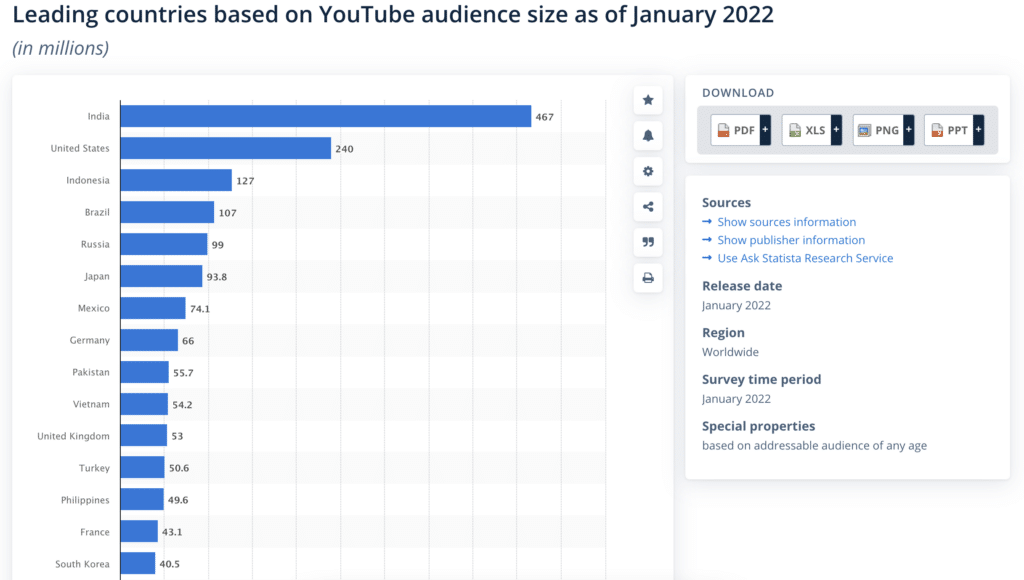Click the value label 43.1
The height and width of the screenshot is (580, 1024).
[172, 532]
